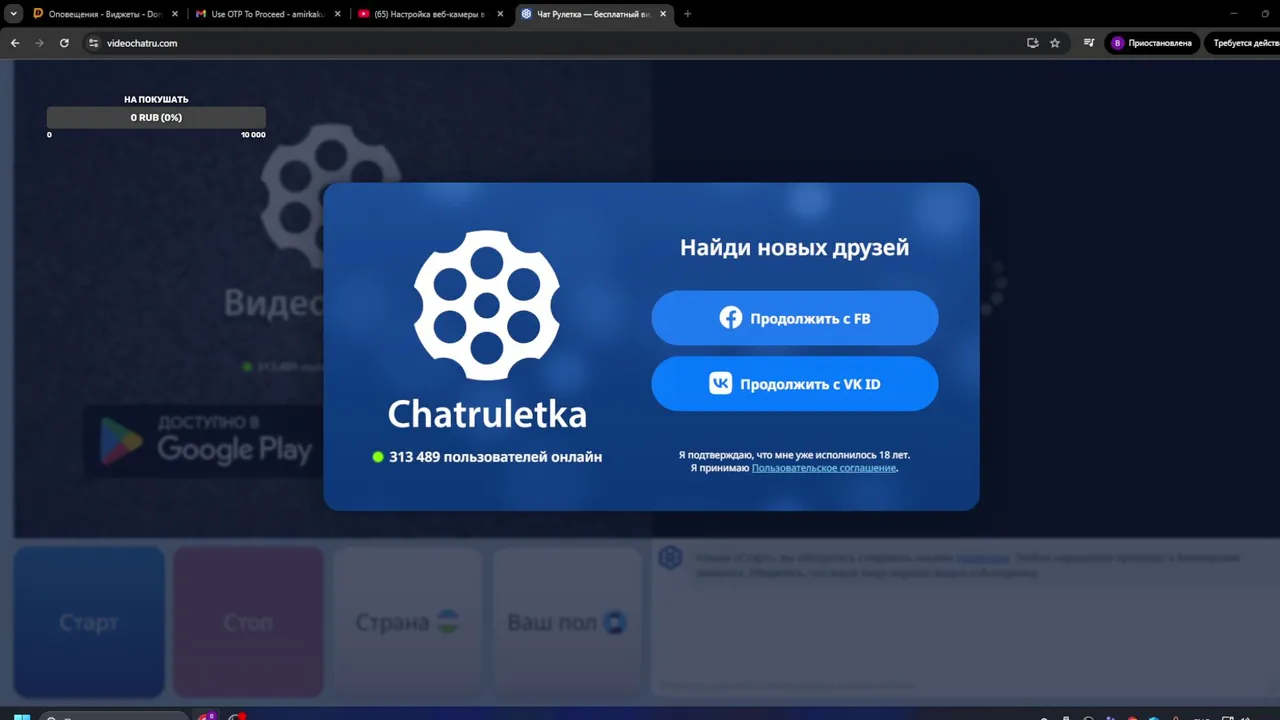This screenshot has height=720, width=1280.
Task: Open a new browser tab
Action: [687, 14]
